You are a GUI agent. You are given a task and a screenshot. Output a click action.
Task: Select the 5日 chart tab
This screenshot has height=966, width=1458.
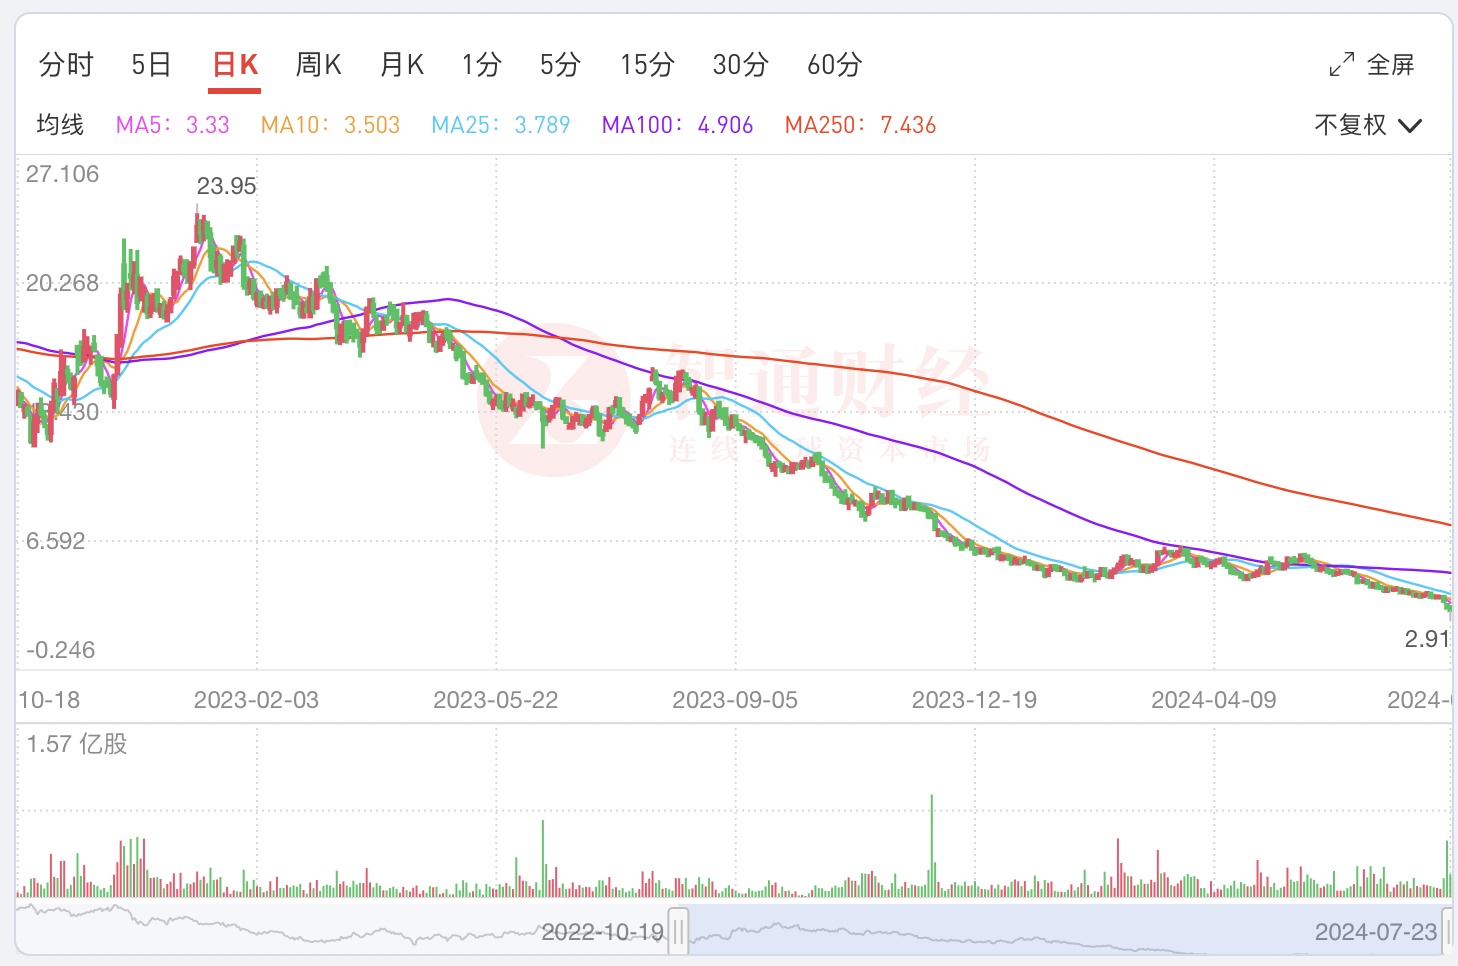[x=151, y=65]
